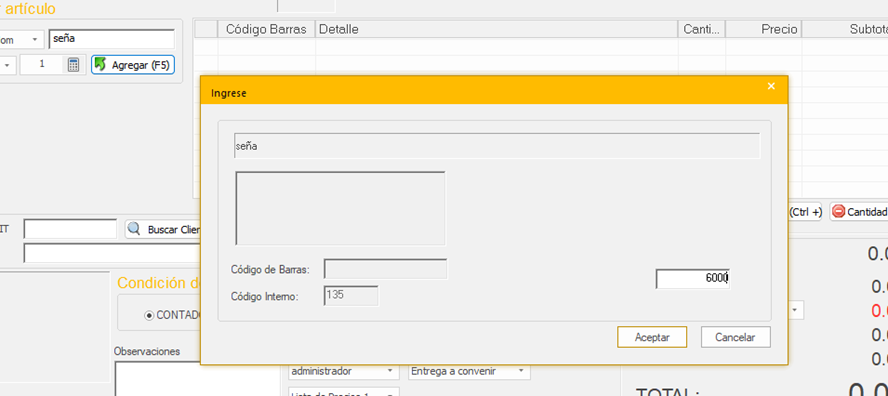Image resolution: width=888 pixels, height=396 pixels.
Task: Open the calculator icon beside quantity field
Action: [73, 65]
